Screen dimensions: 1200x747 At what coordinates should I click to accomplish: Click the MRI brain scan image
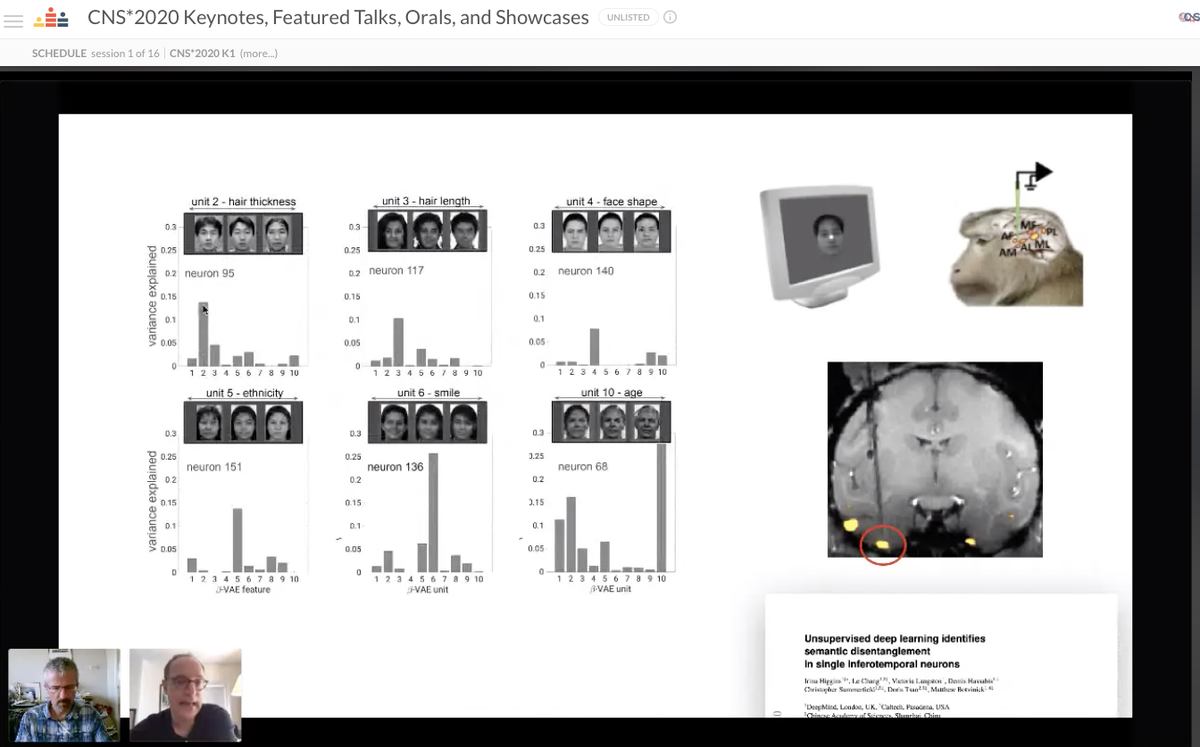point(935,459)
